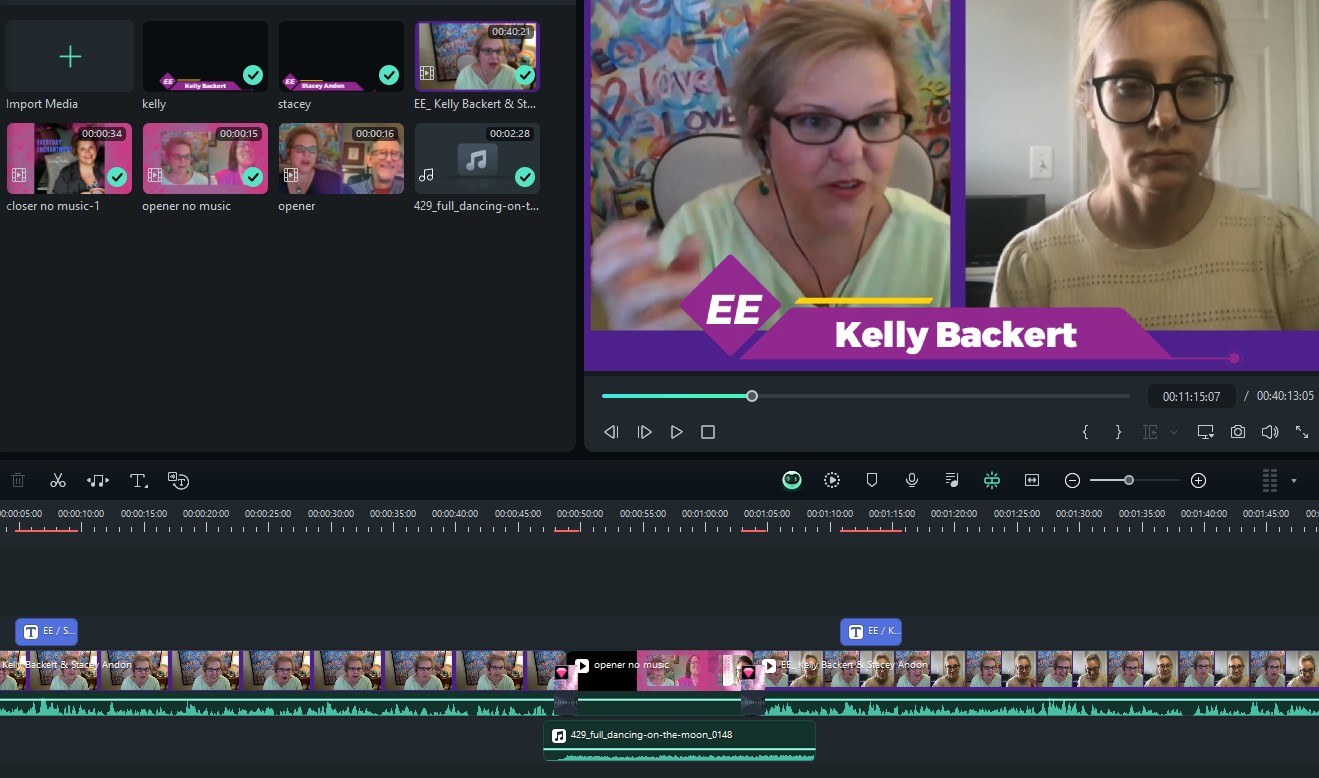The height and width of the screenshot is (778, 1319).
Task: Open the audio meter dropdown arrow
Action: pyautogui.click(x=1293, y=481)
